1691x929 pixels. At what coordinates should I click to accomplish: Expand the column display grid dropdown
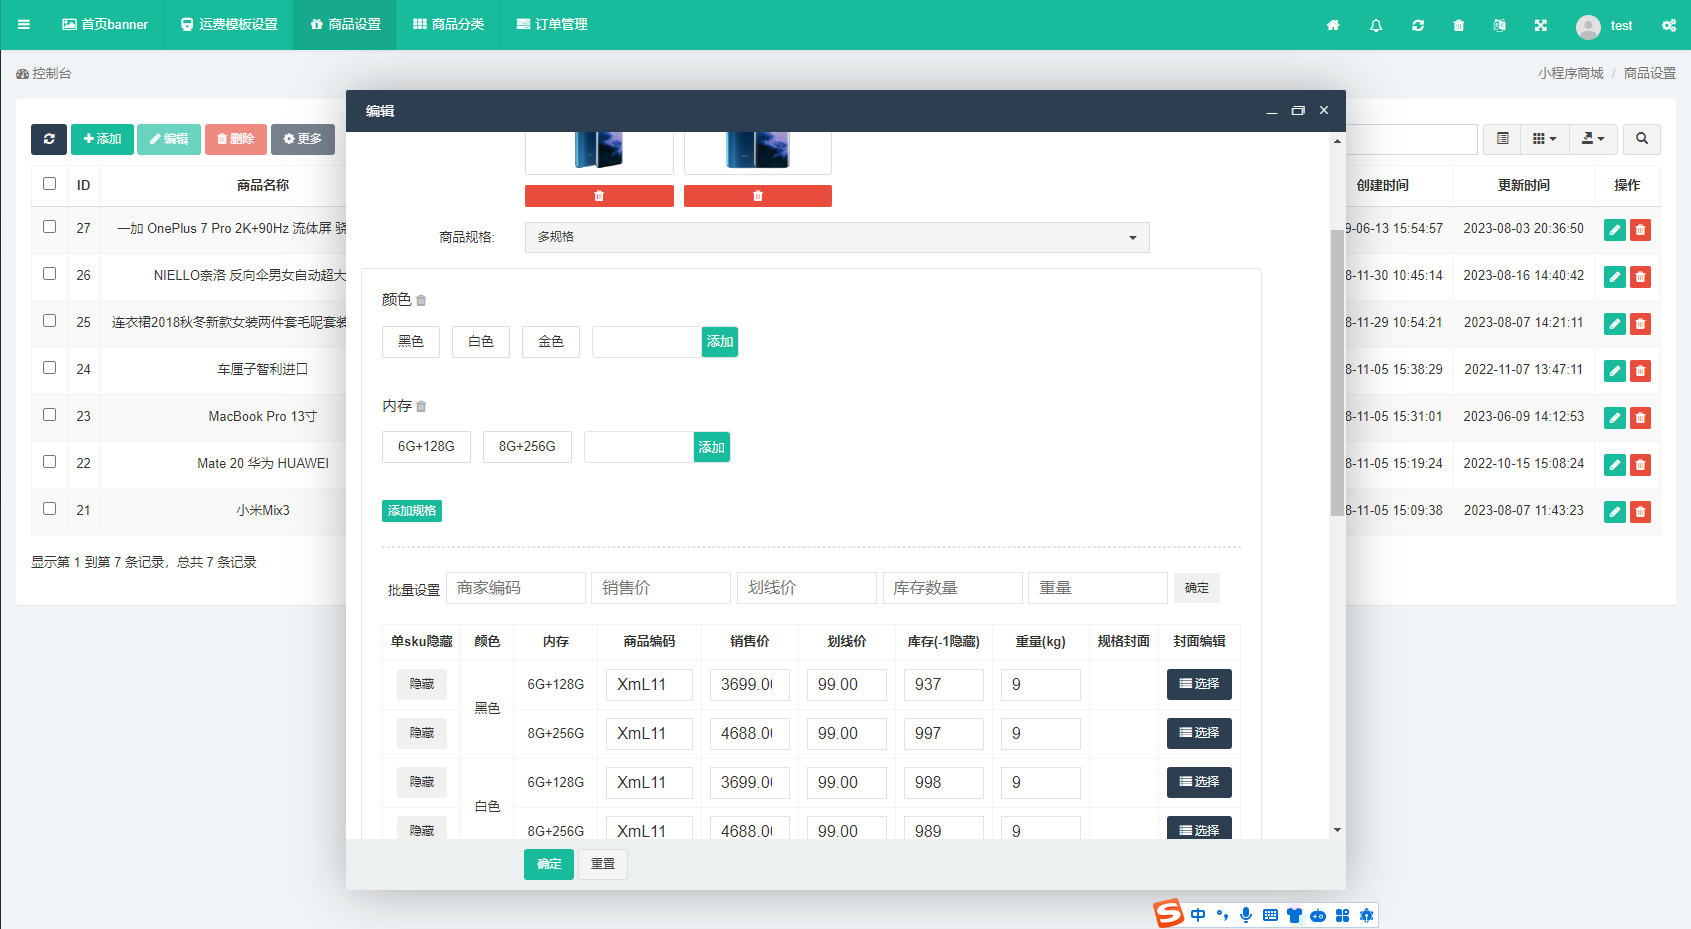1544,139
